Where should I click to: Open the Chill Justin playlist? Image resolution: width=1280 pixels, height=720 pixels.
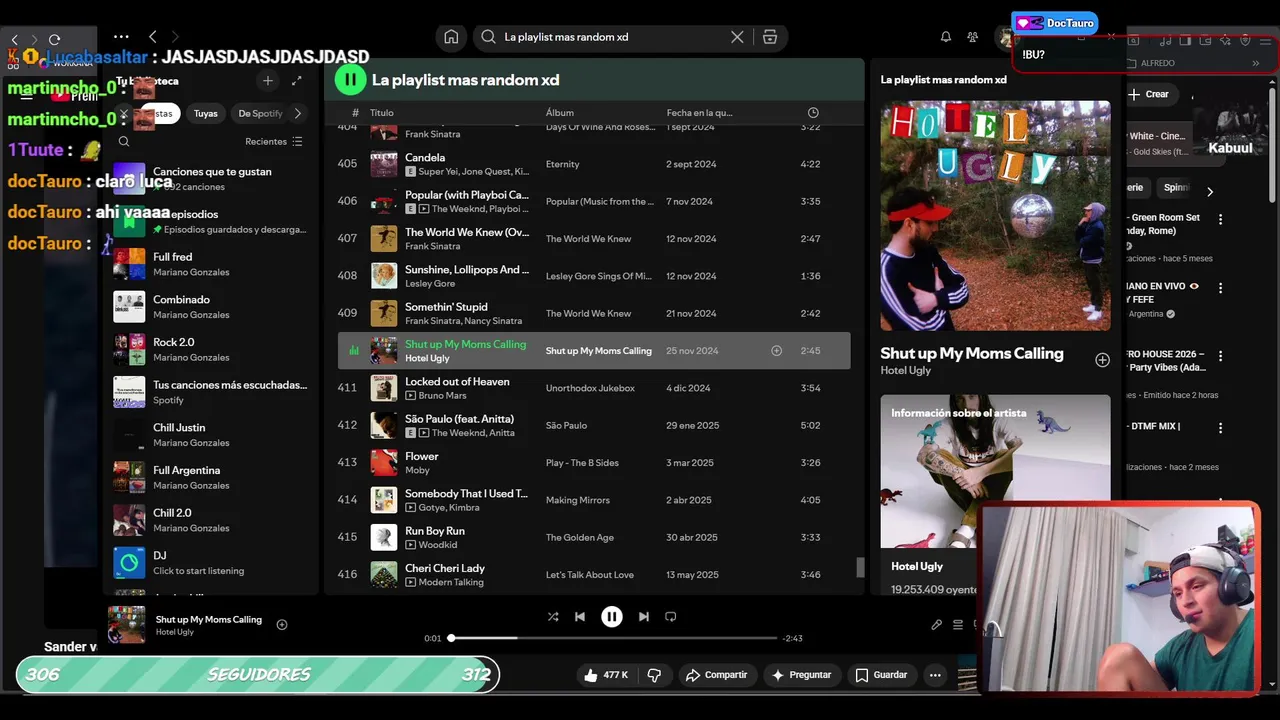coord(210,435)
